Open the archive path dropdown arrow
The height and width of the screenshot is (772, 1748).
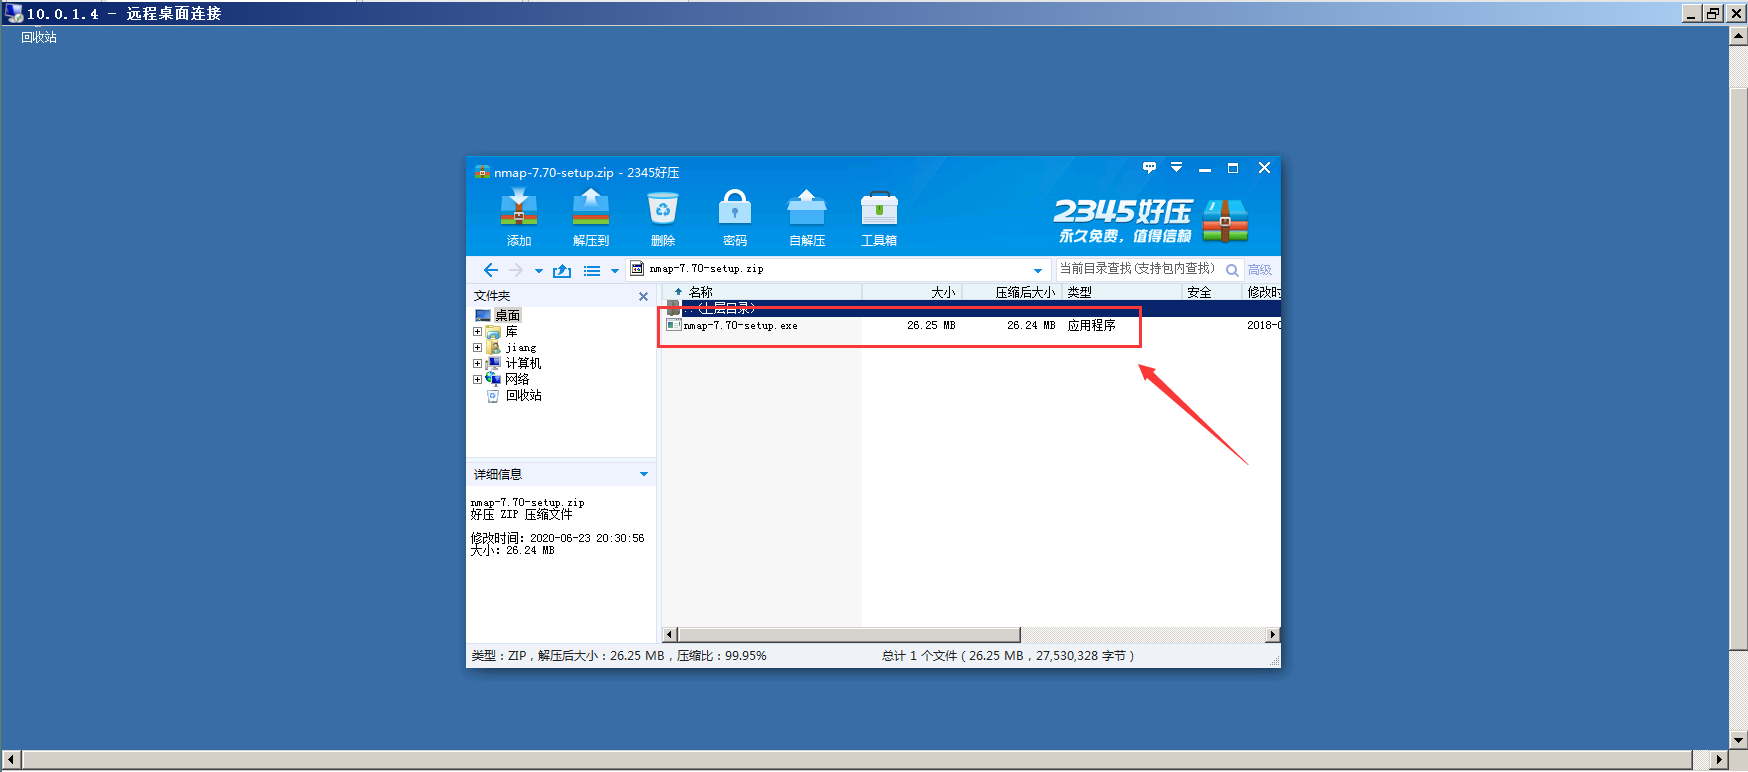1038,270
